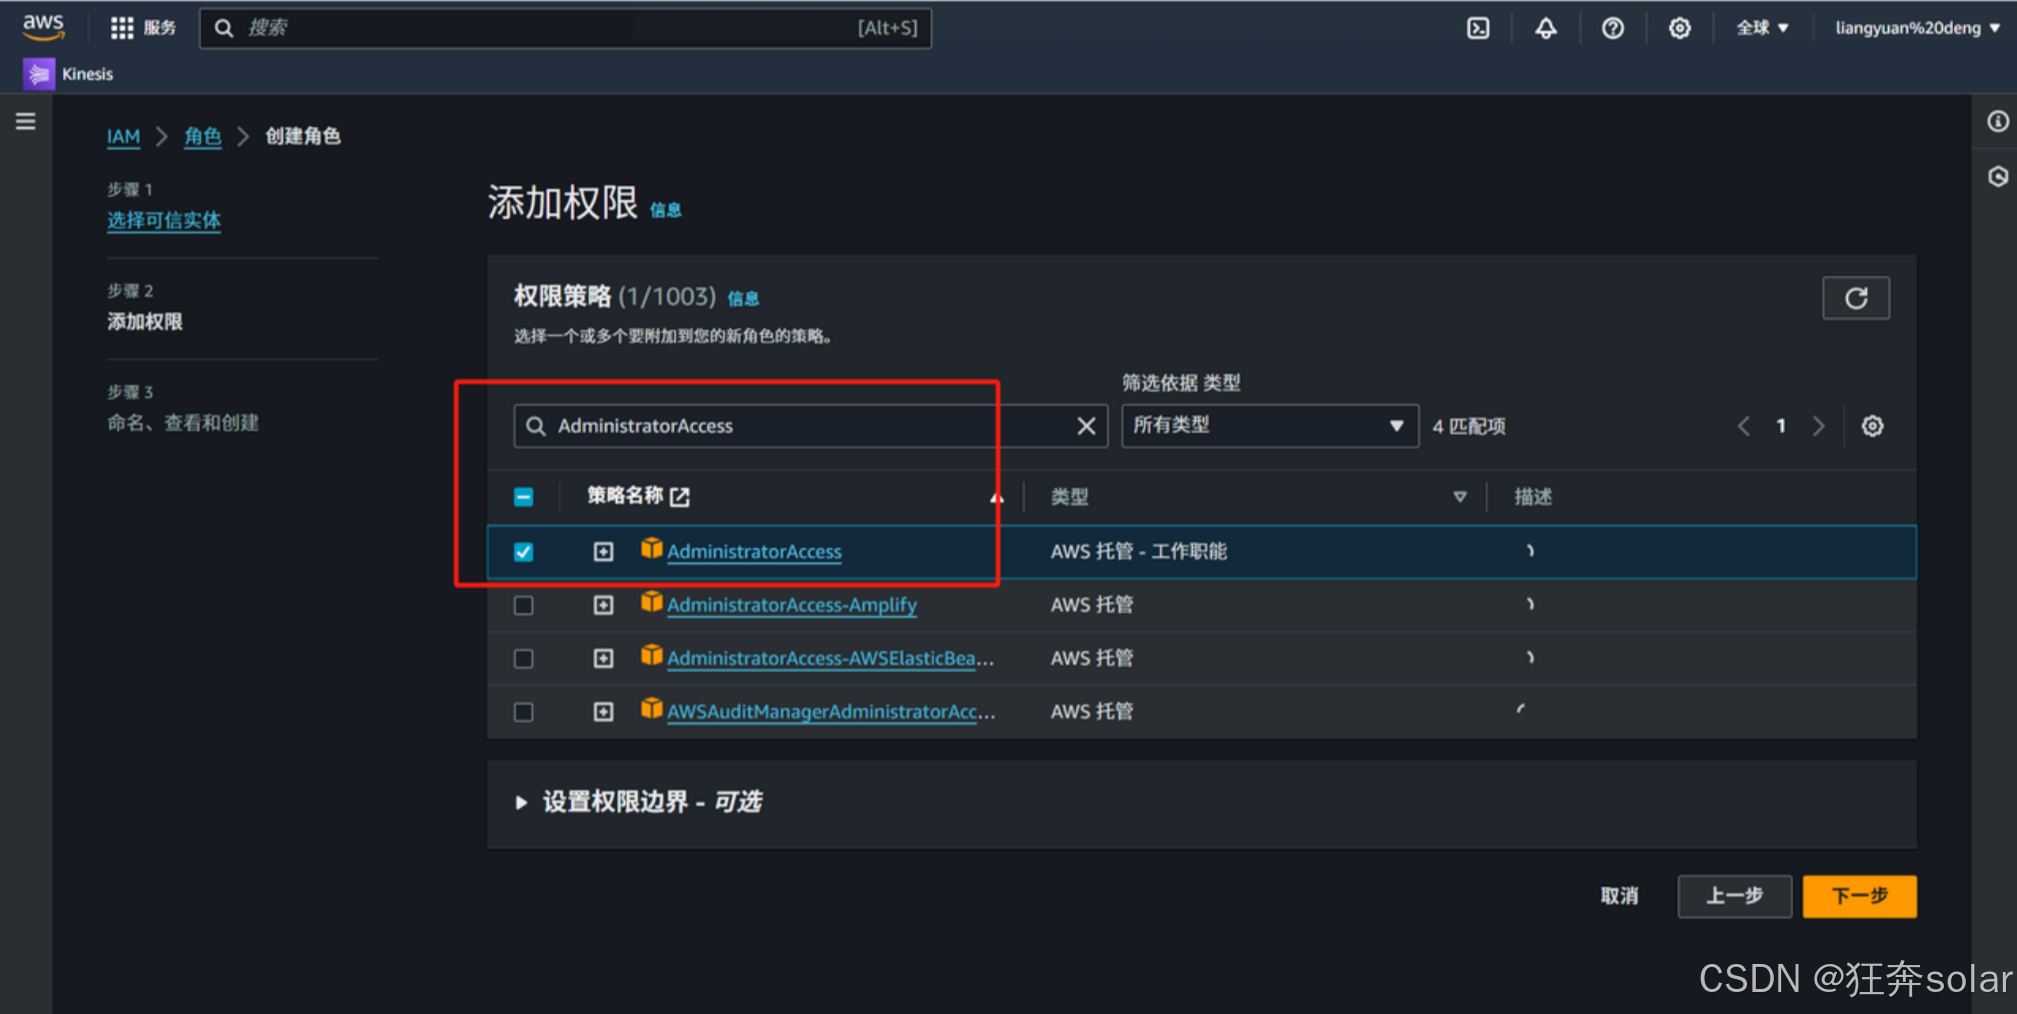Check the AdministratorAccess-Amplify checkbox
The width and height of the screenshot is (2017, 1014).
point(523,605)
